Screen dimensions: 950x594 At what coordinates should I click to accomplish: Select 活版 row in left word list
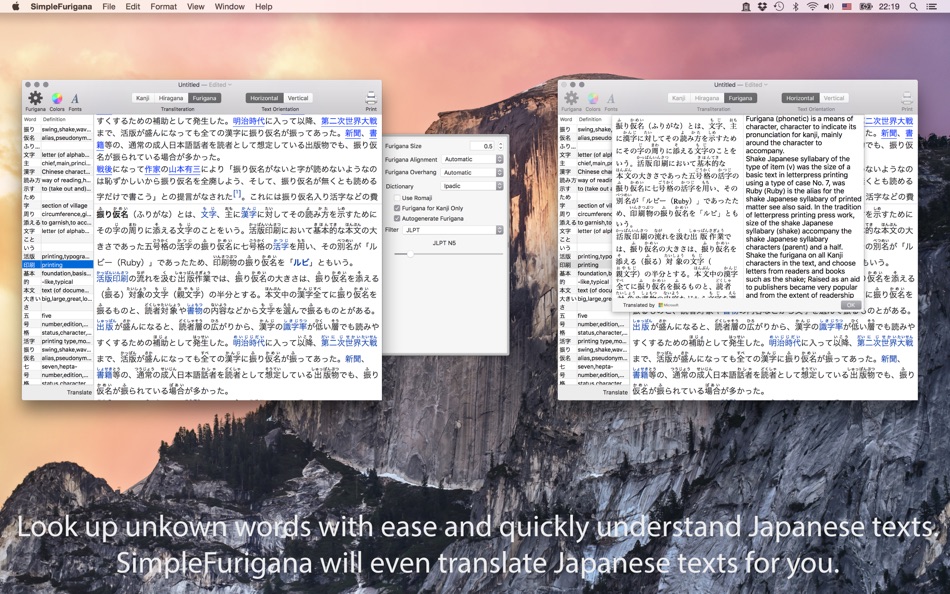click(58, 256)
